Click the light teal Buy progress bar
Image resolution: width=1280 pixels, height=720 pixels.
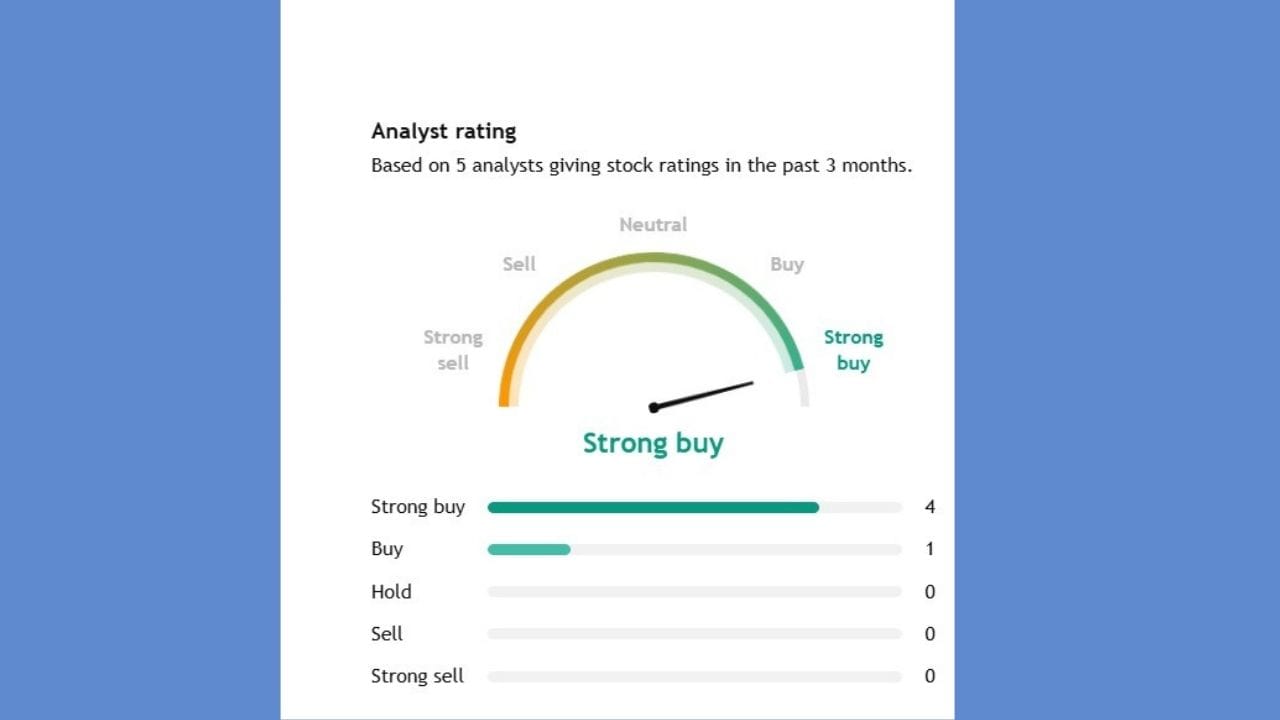click(x=529, y=550)
